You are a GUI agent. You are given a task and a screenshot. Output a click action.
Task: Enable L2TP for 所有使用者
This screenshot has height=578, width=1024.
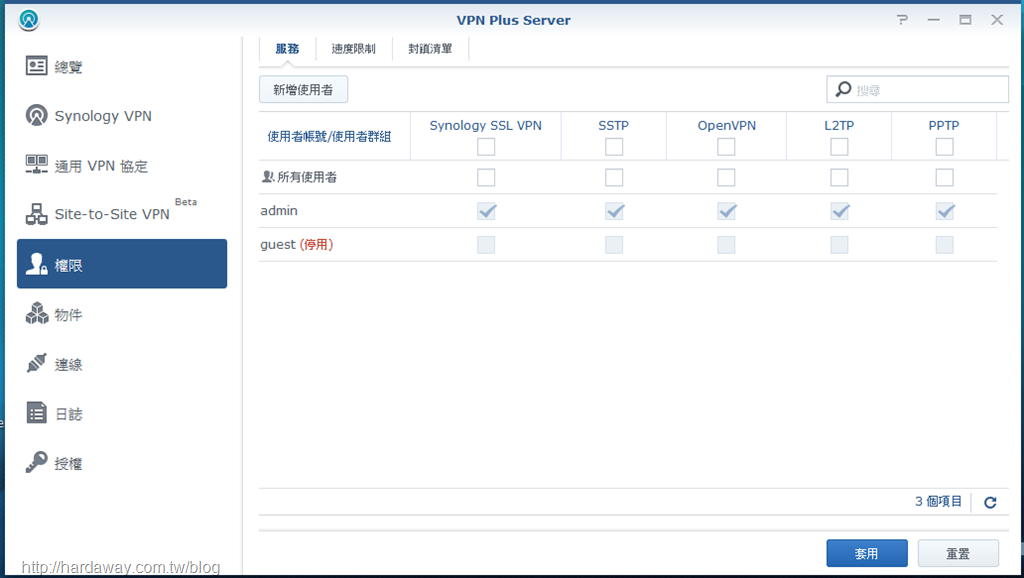[x=839, y=177]
